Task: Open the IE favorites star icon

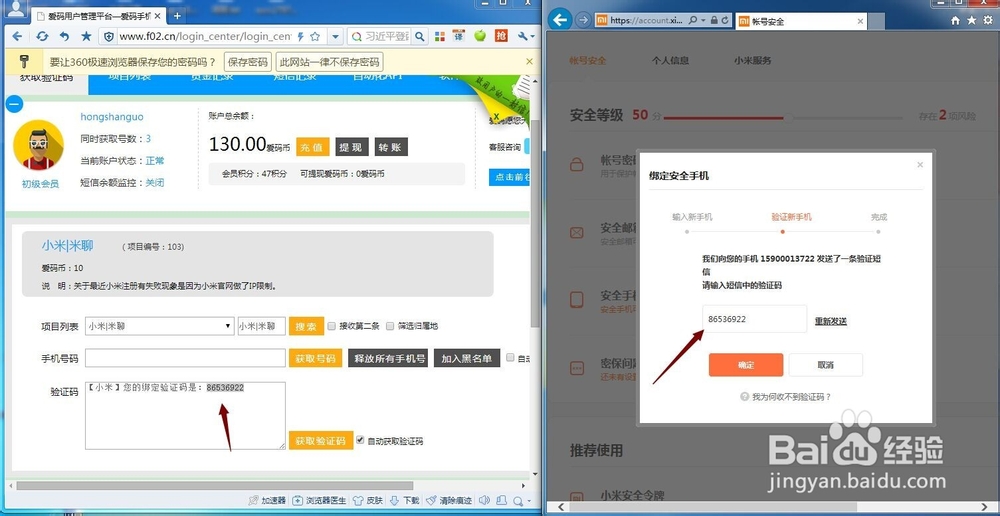Action: click(x=971, y=20)
